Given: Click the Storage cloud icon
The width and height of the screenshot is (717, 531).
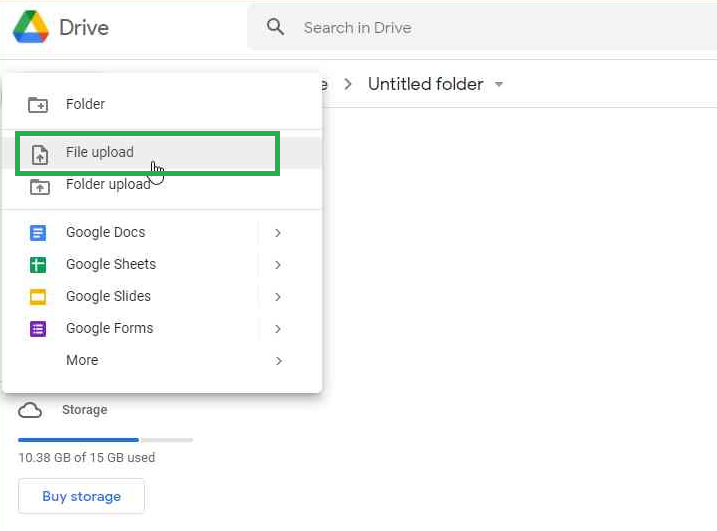Looking at the screenshot, I should (30, 410).
